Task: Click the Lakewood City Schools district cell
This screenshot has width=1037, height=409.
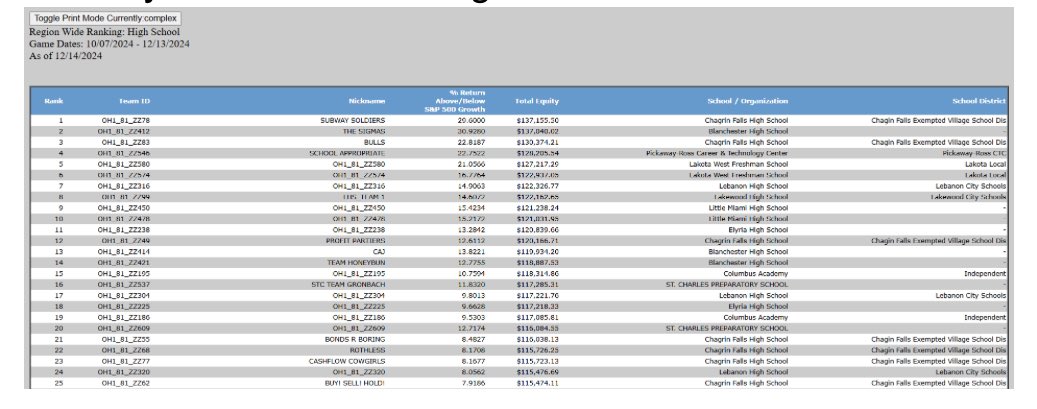Action: [968, 197]
